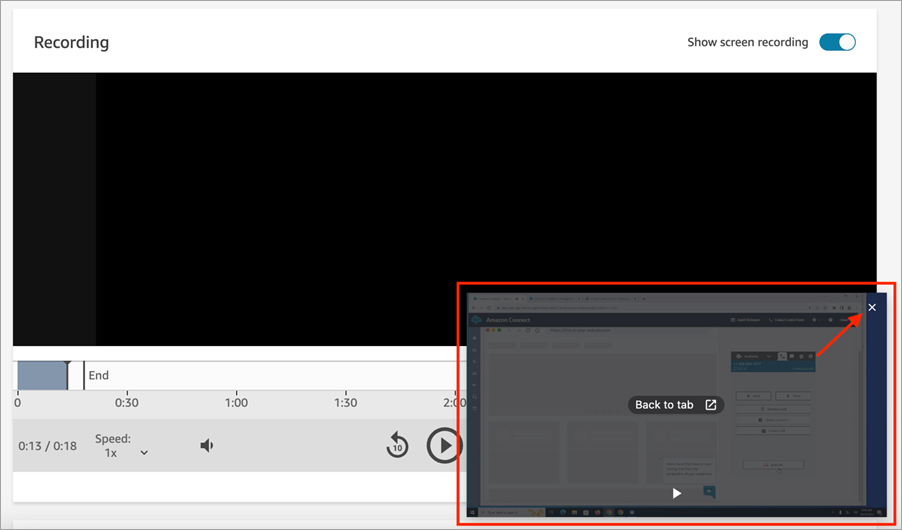Click Amazon Connect logo inside picture-in-picture
Screen dimensions: 902x530
click(x=477, y=320)
